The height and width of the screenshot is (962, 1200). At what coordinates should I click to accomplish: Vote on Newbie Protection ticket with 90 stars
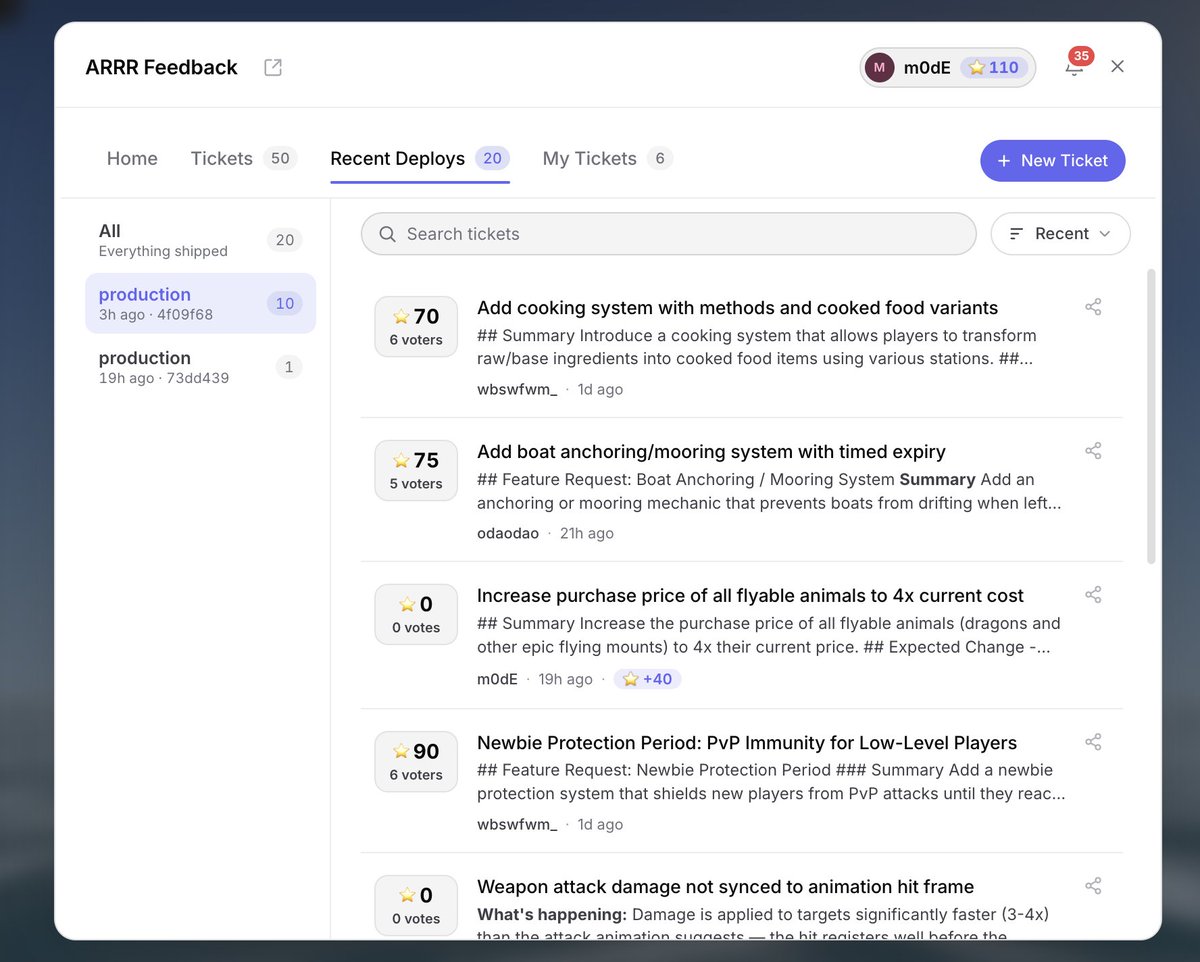(x=416, y=762)
